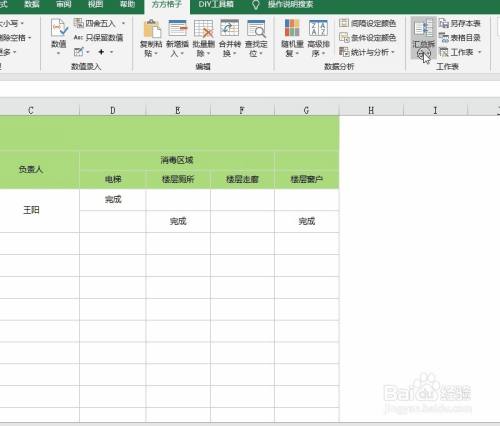Open the 统计与分析 dropdown
This screenshot has width=500, height=426.
pos(367,52)
